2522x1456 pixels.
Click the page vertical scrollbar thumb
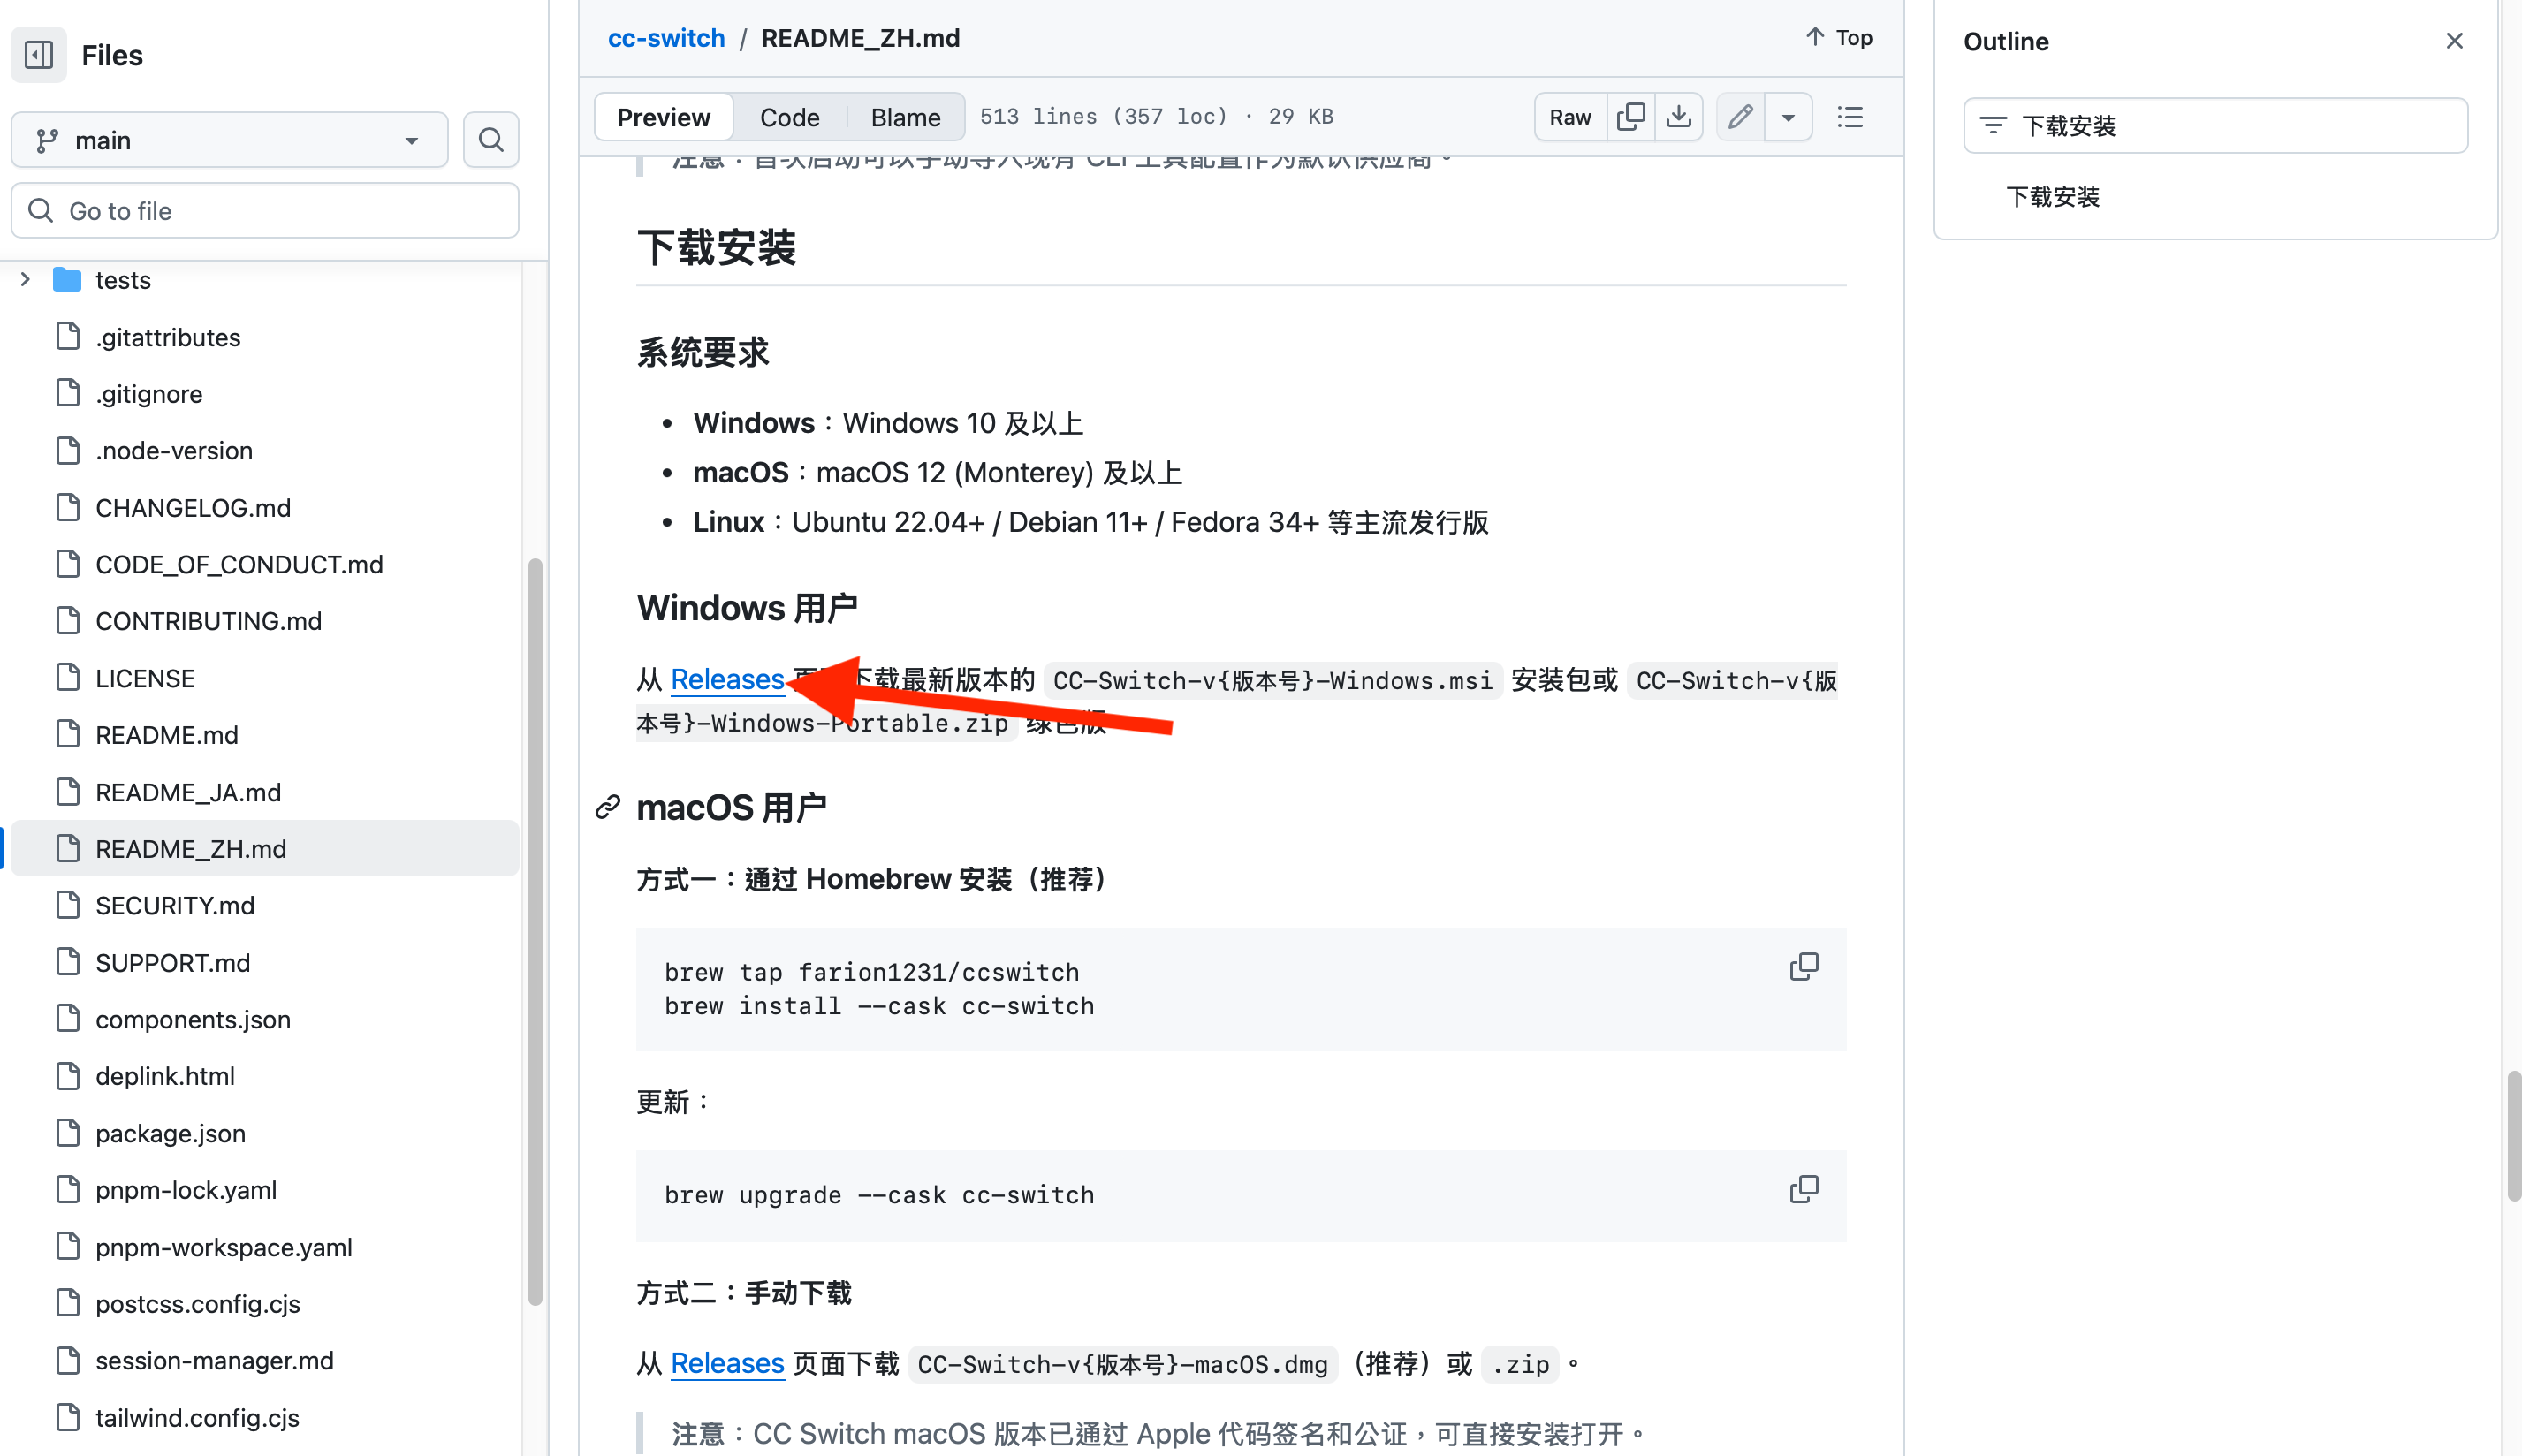(2514, 1135)
